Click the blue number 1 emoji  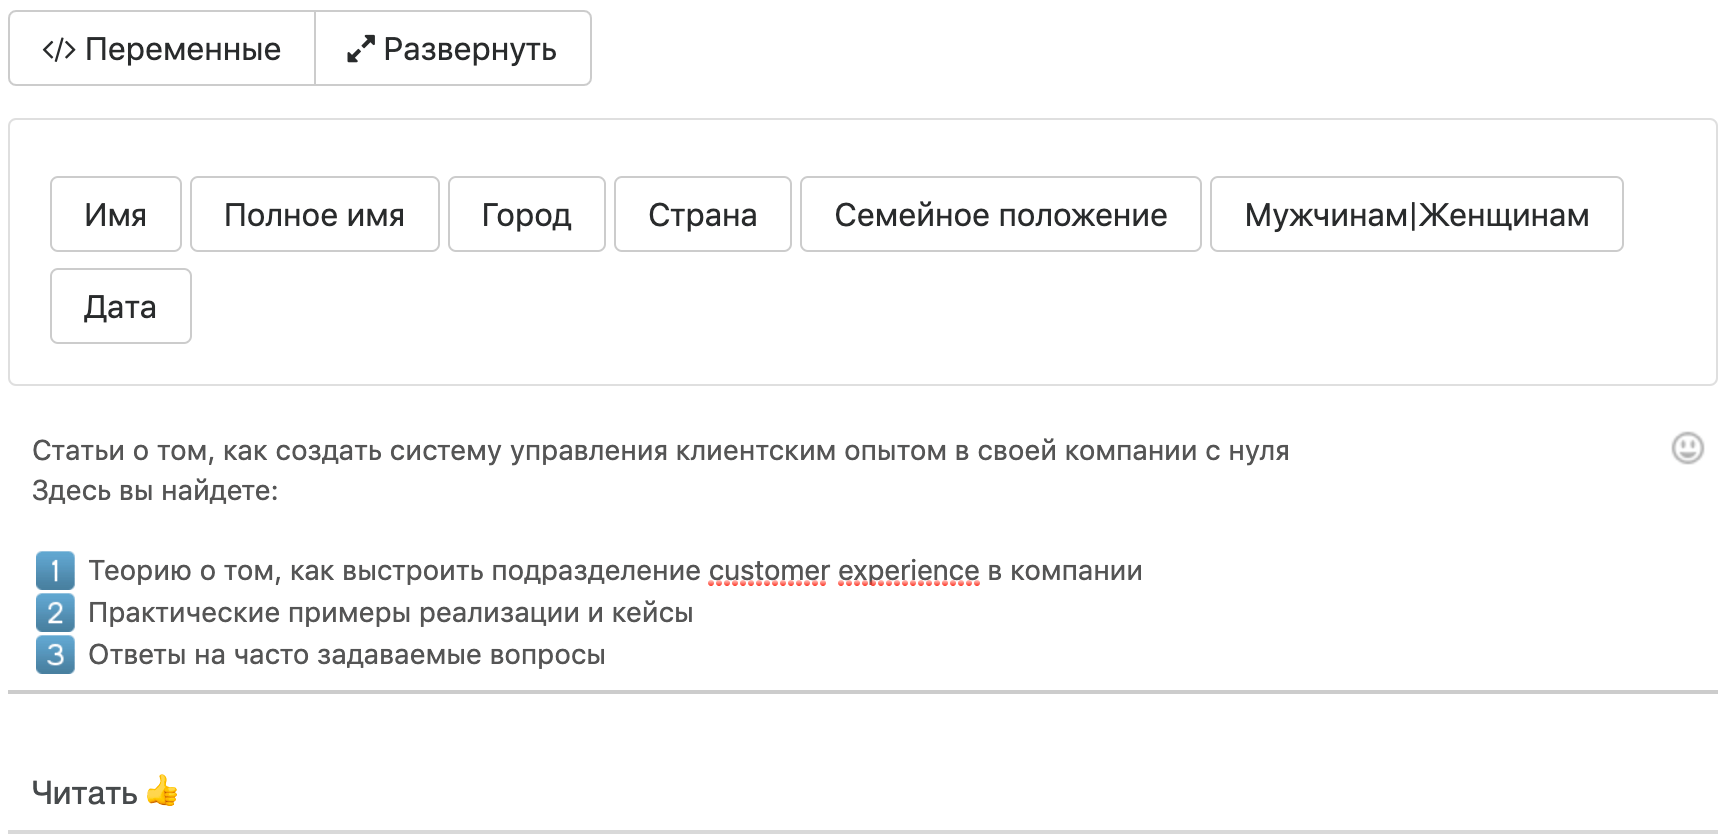pyautogui.click(x=55, y=571)
